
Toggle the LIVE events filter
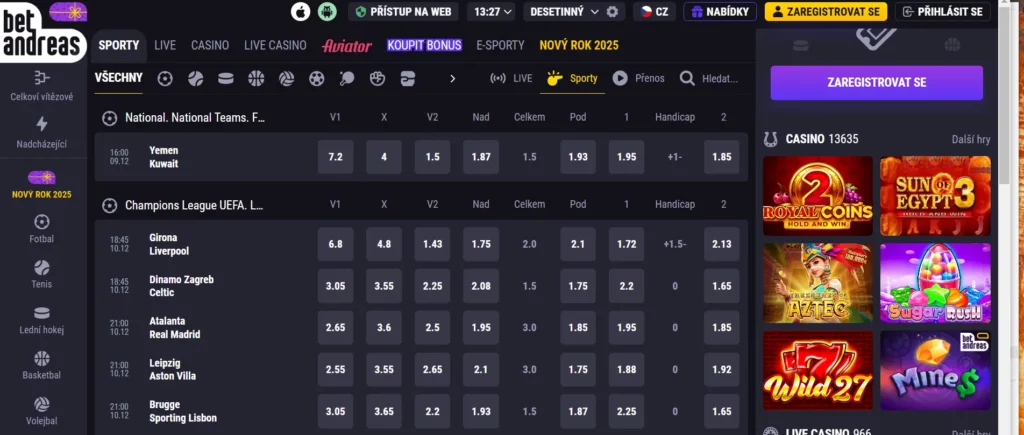510,78
